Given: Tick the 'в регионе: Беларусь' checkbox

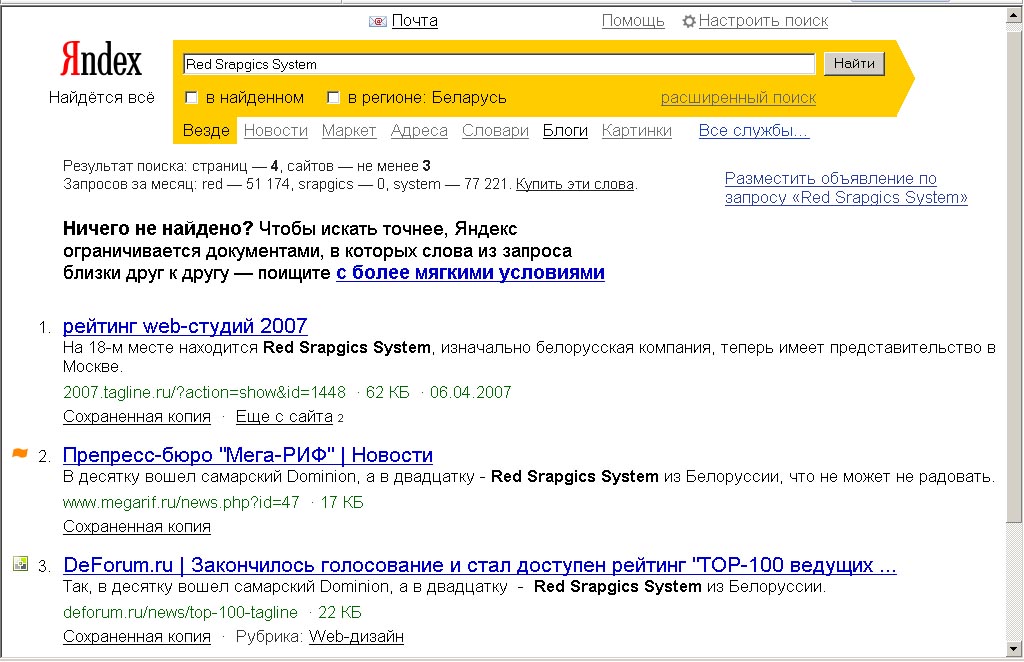Looking at the screenshot, I should click(333, 98).
